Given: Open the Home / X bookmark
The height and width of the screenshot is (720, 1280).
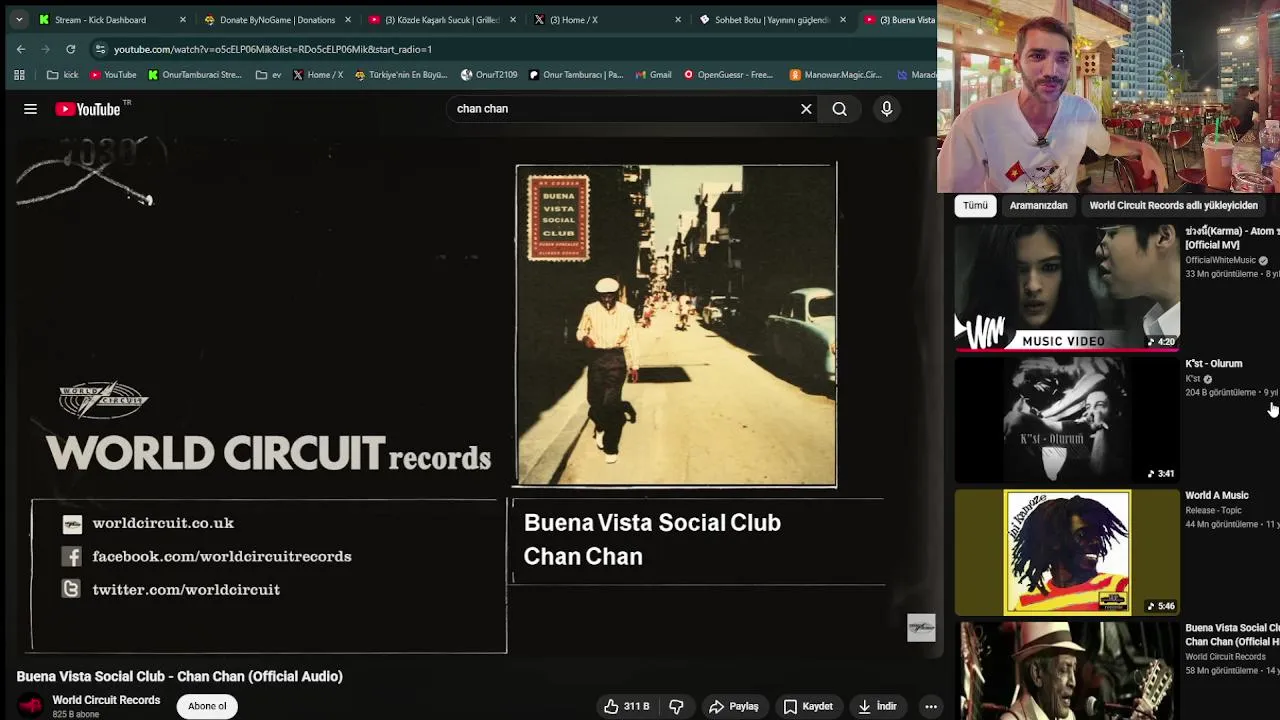Looking at the screenshot, I should pyautogui.click(x=317, y=75).
